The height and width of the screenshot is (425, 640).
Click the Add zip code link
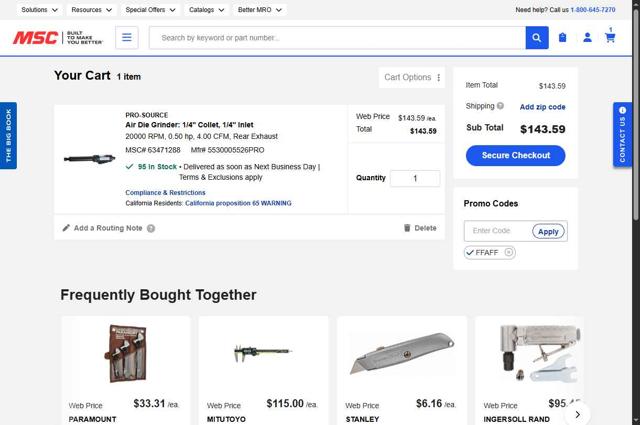click(x=542, y=106)
